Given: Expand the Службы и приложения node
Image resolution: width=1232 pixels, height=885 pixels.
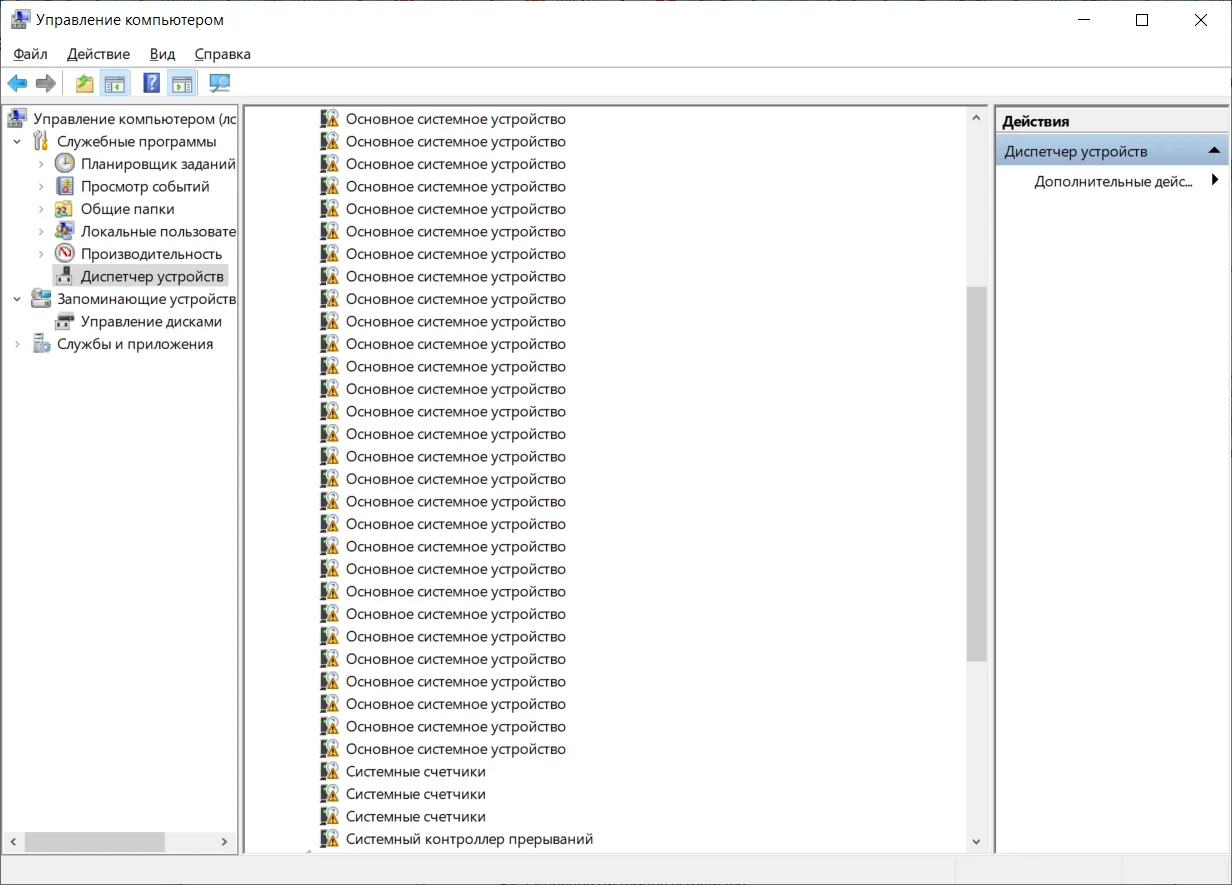Looking at the screenshot, I should [17, 344].
